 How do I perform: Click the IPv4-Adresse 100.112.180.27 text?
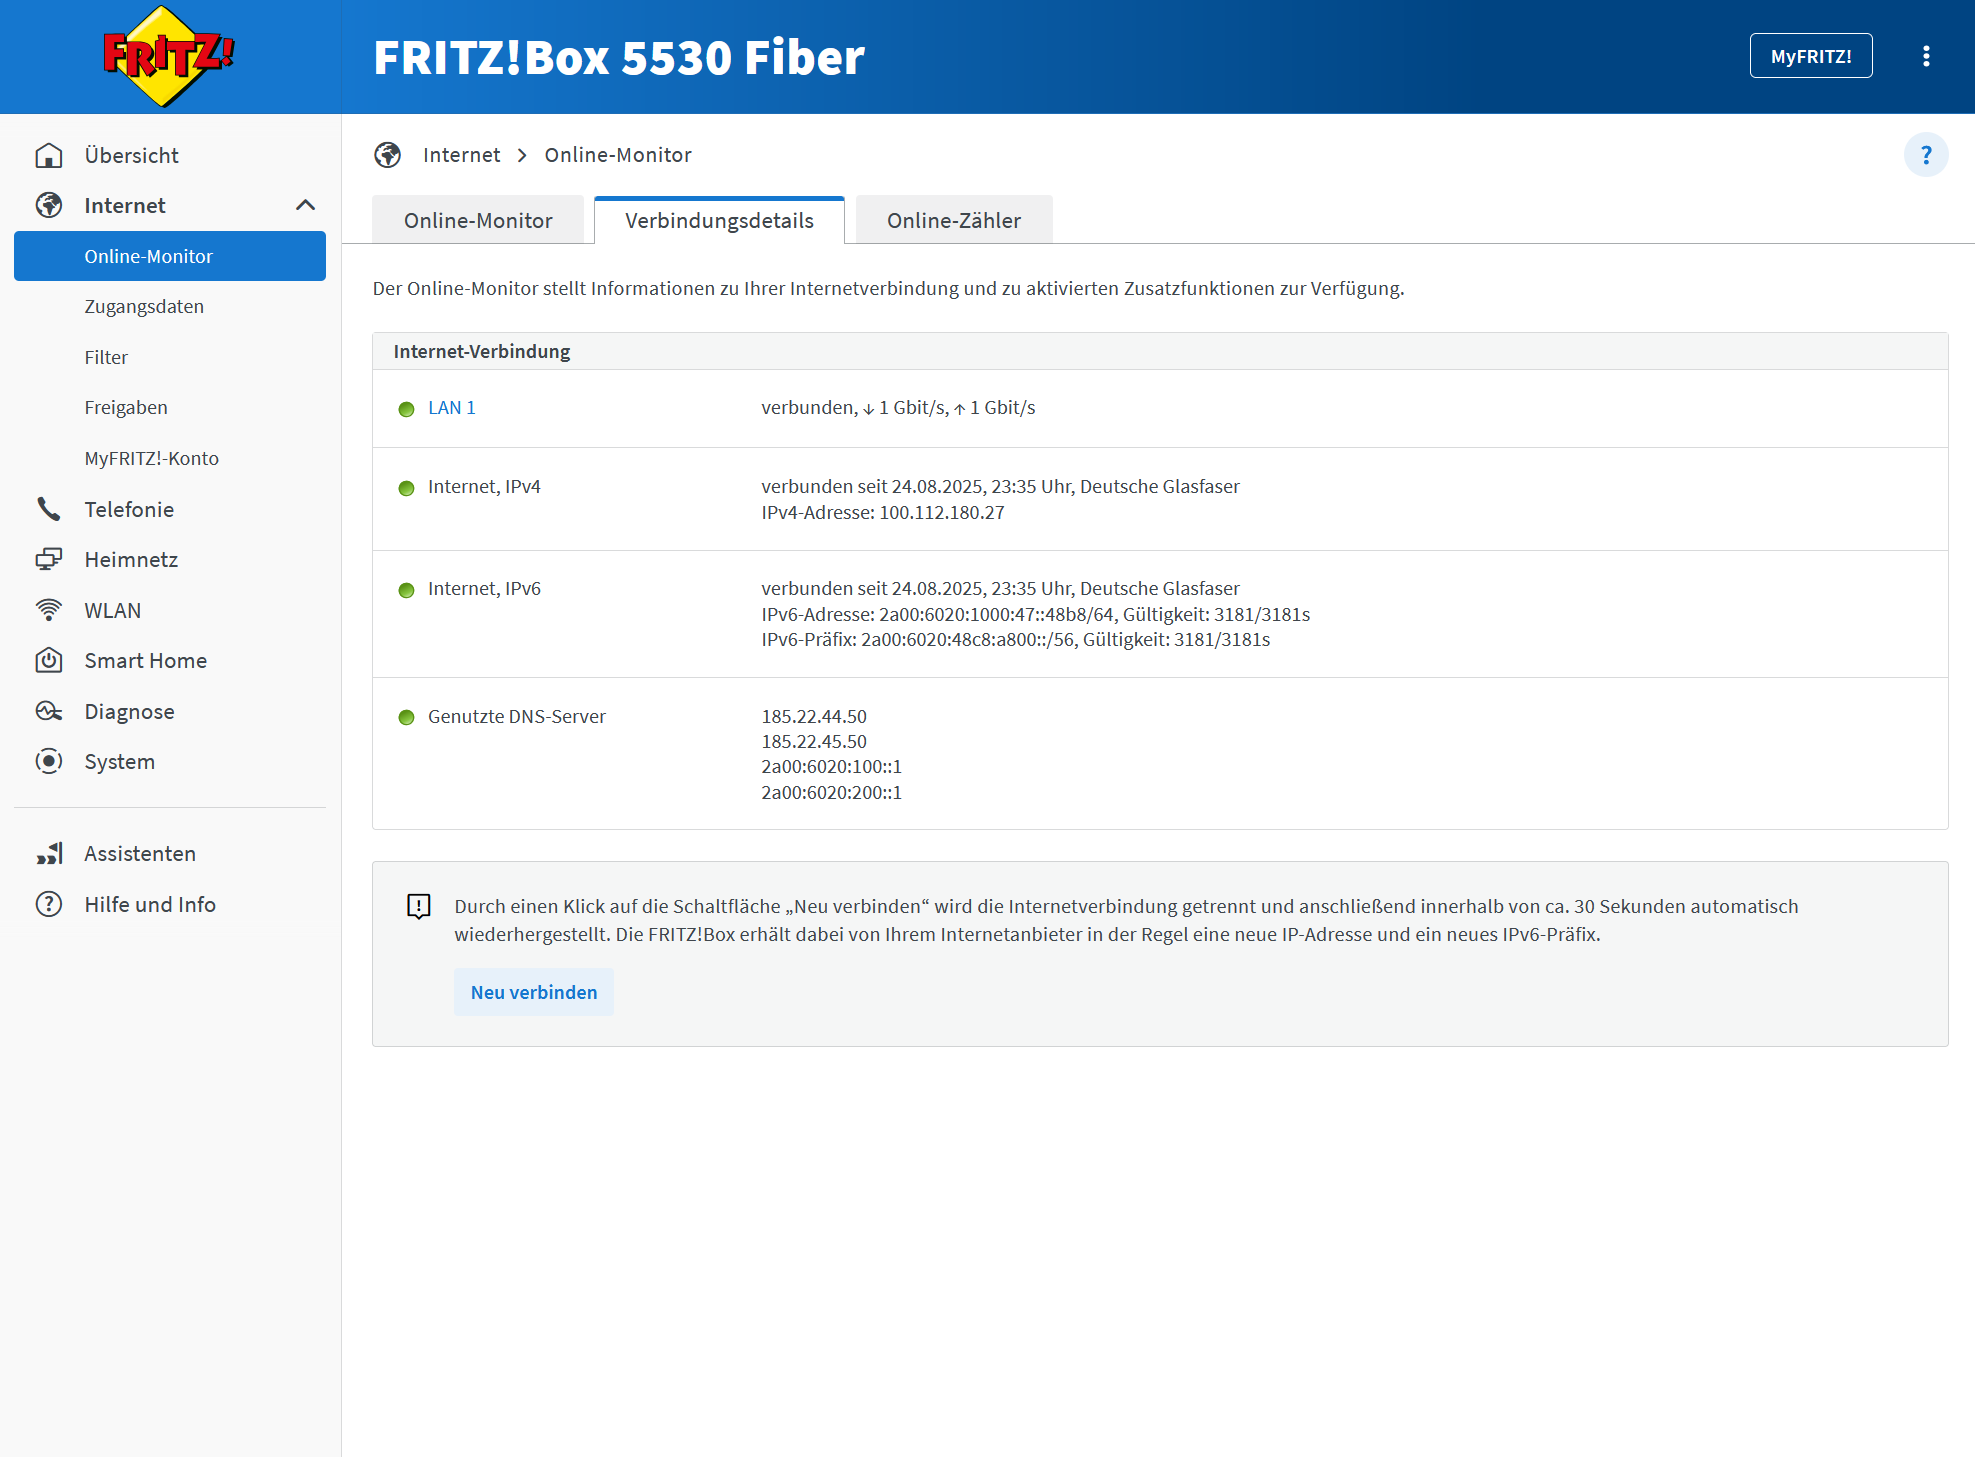pos(883,512)
